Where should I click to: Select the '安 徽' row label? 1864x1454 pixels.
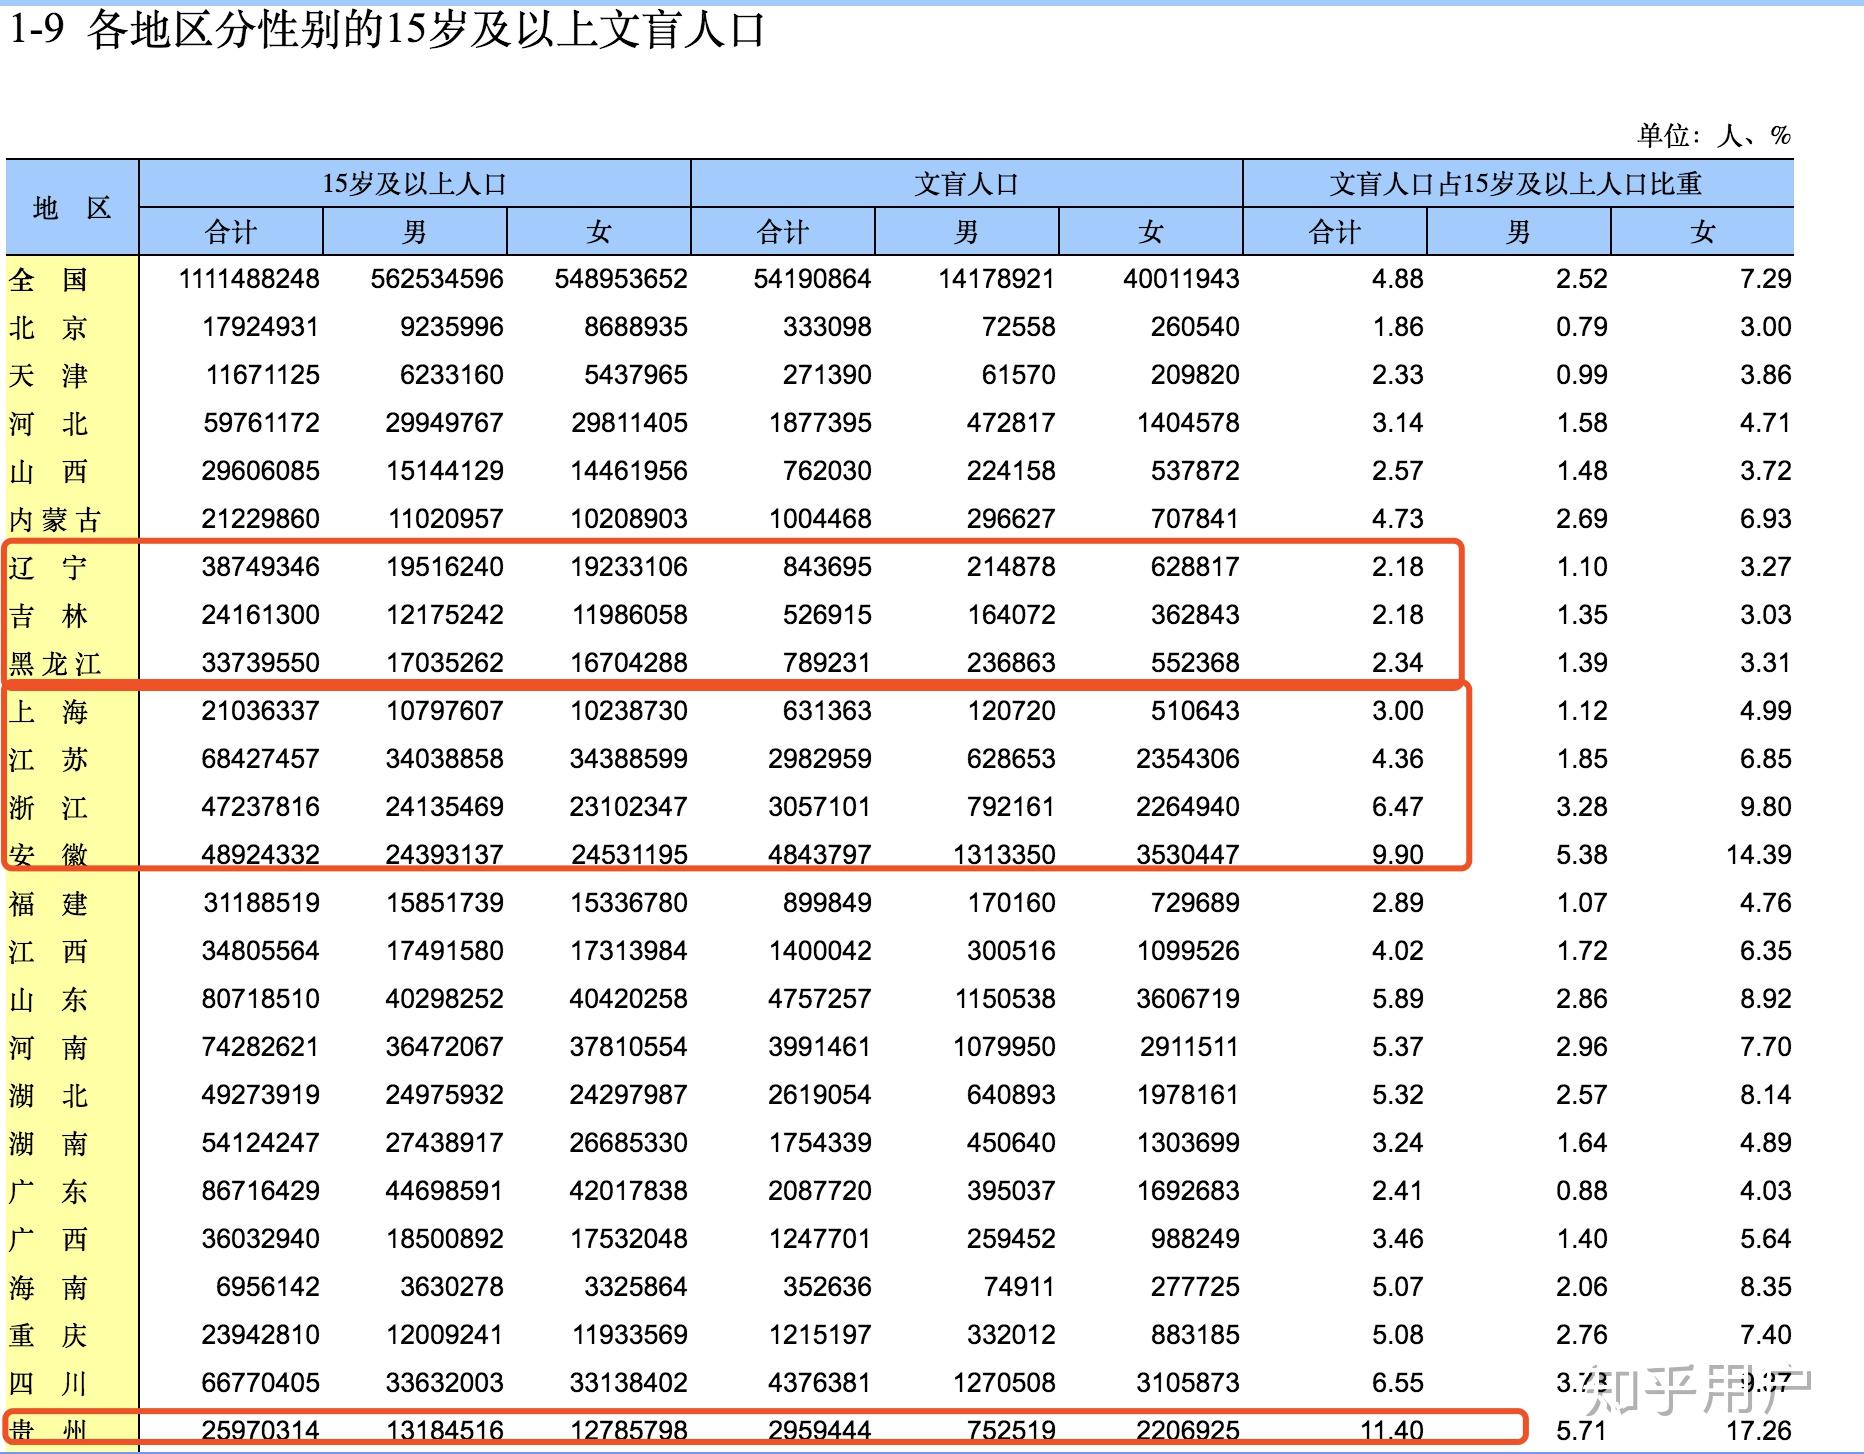(x=49, y=856)
